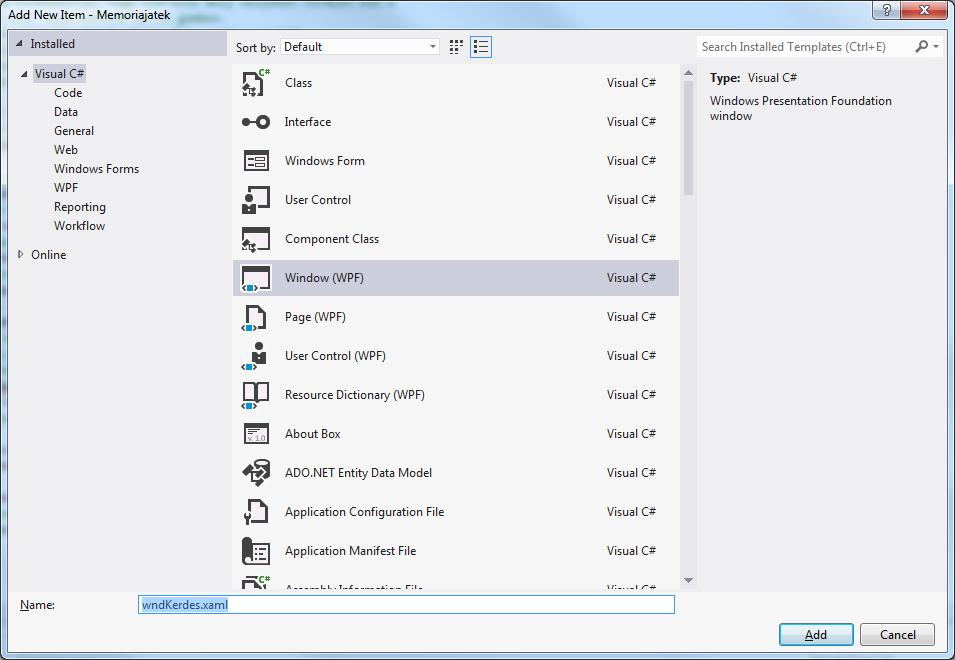The image size is (955, 660).
Task: Select the WPF category
Action: [66, 188]
